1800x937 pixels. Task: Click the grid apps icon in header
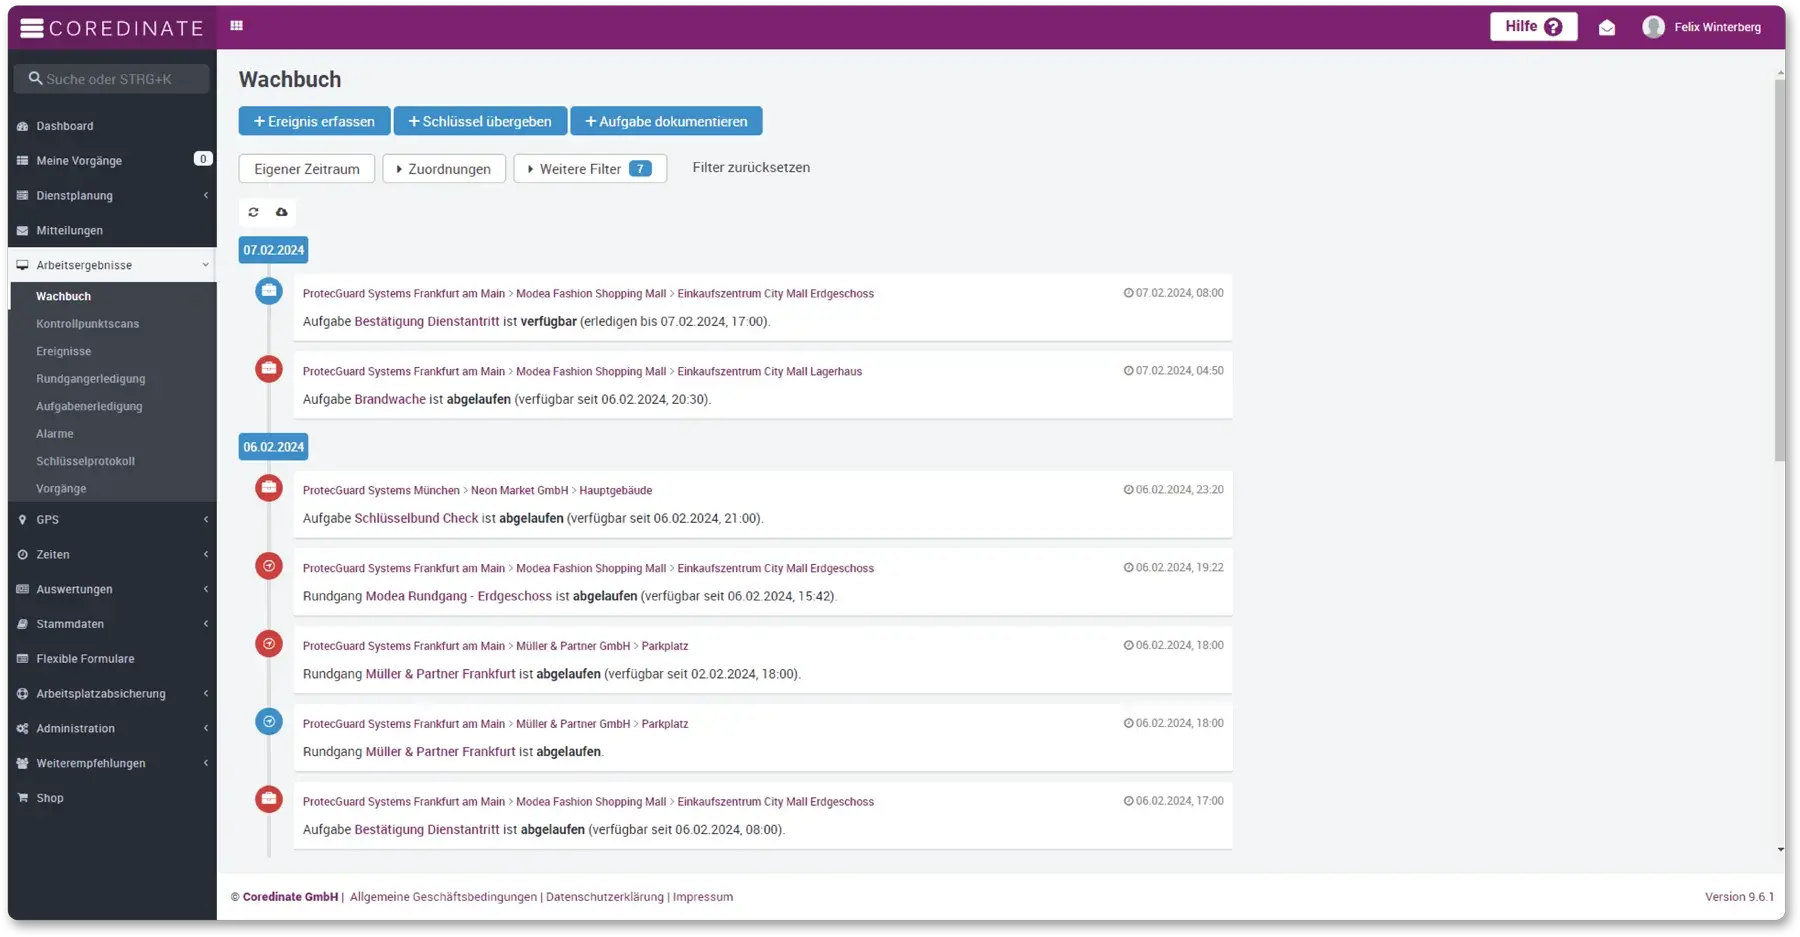(x=237, y=26)
